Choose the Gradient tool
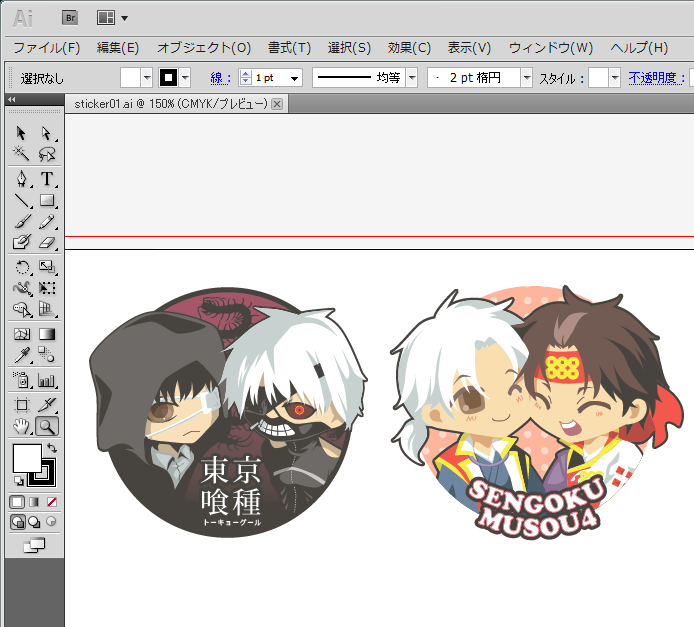This screenshot has width=694, height=627. click(x=46, y=334)
